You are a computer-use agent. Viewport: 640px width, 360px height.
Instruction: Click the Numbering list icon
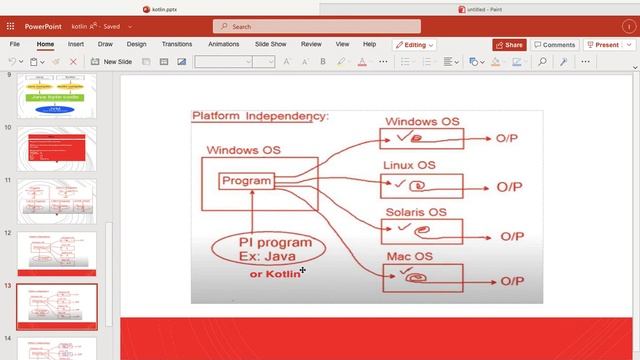tap(427, 62)
